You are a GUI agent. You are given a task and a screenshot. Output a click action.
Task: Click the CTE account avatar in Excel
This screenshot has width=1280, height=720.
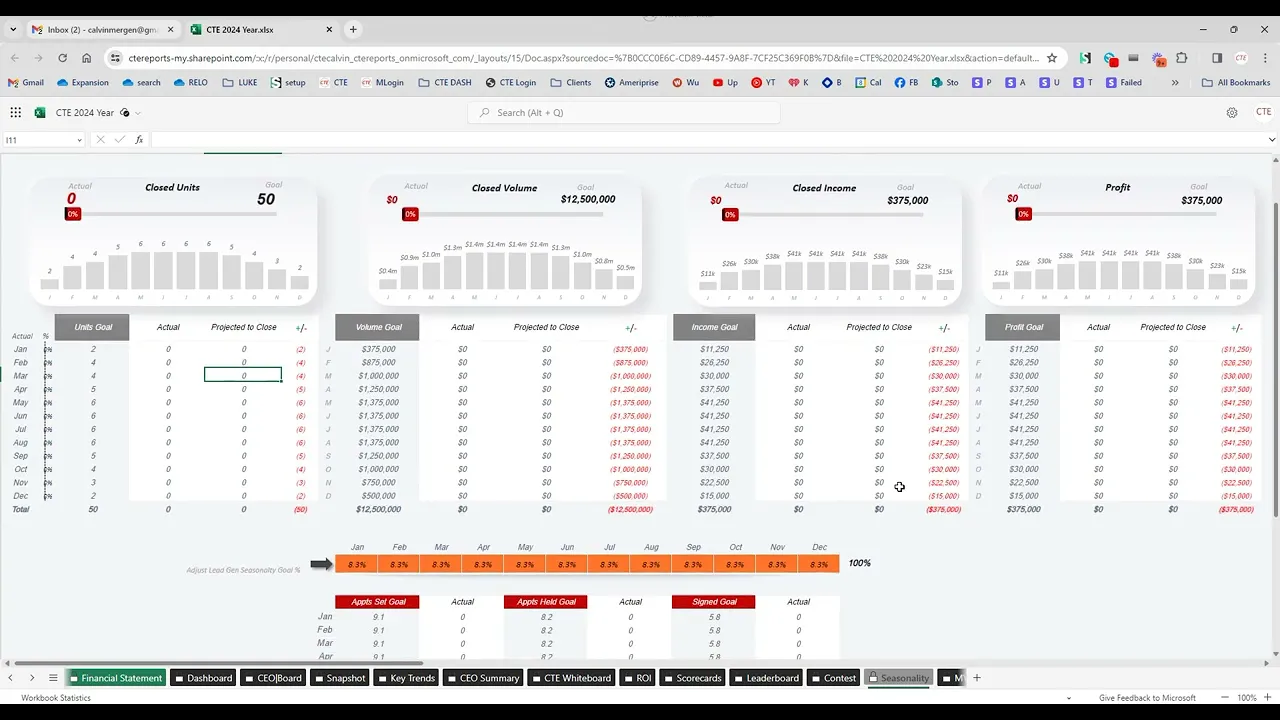[1263, 112]
